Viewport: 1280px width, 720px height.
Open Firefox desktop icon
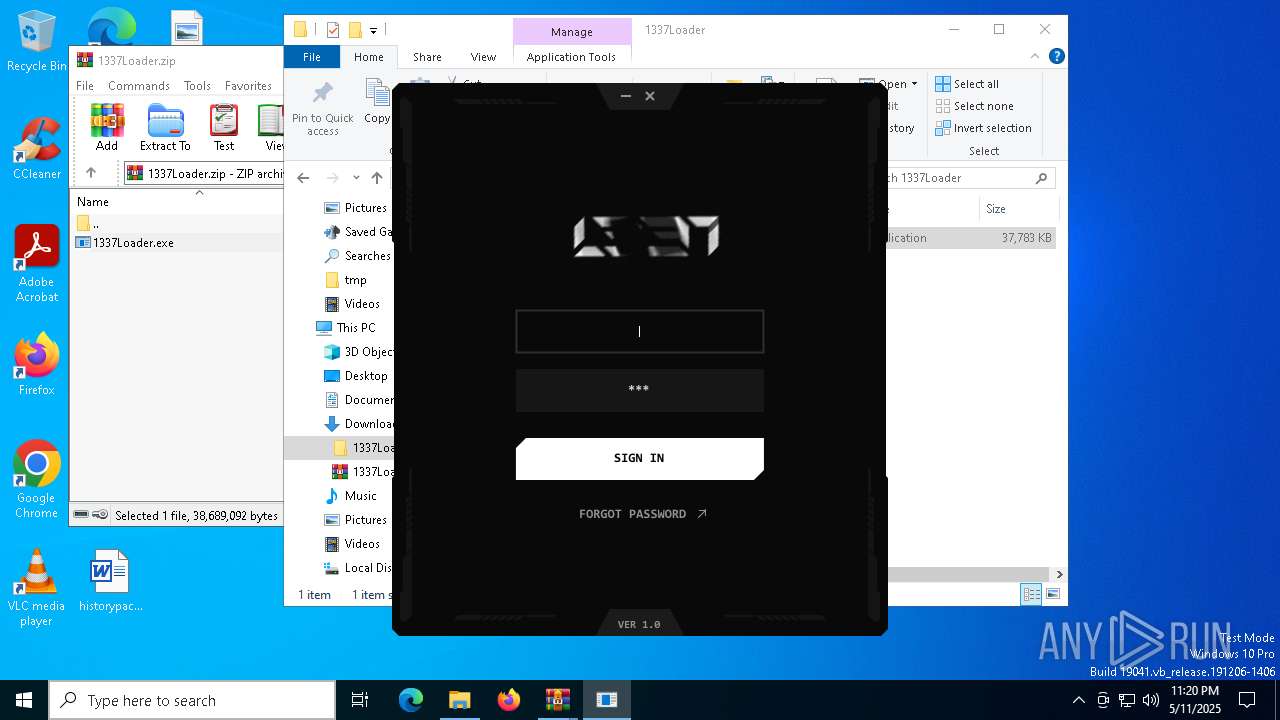pyautogui.click(x=36, y=364)
